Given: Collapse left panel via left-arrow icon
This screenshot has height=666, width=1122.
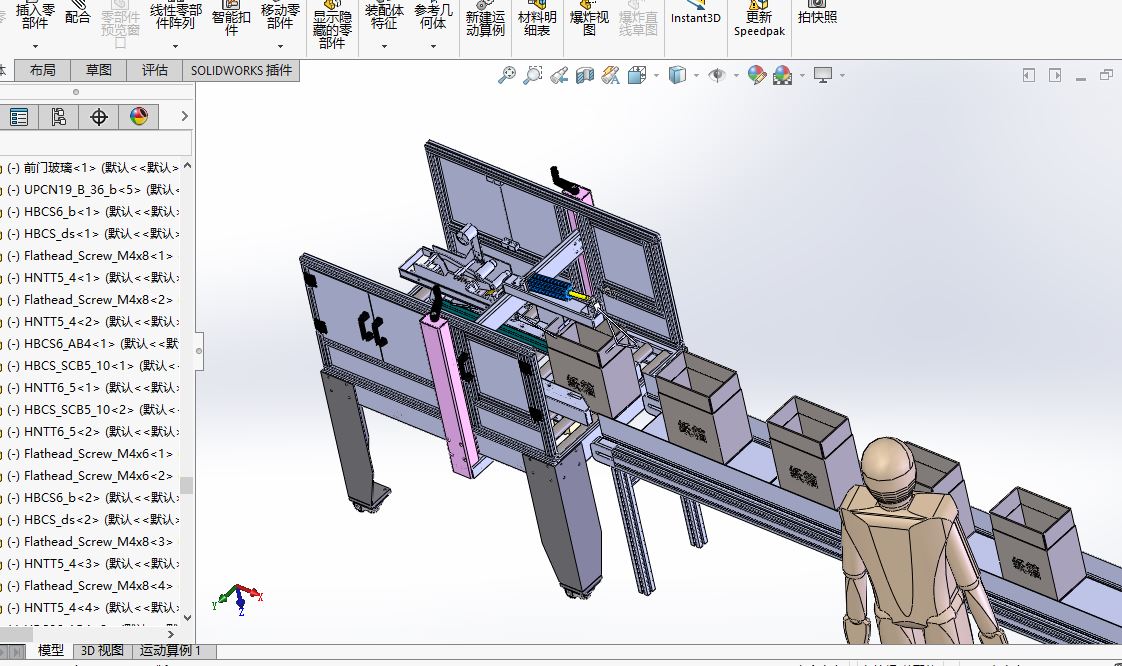Looking at the screenshot, I should [x=1028, y=75].
